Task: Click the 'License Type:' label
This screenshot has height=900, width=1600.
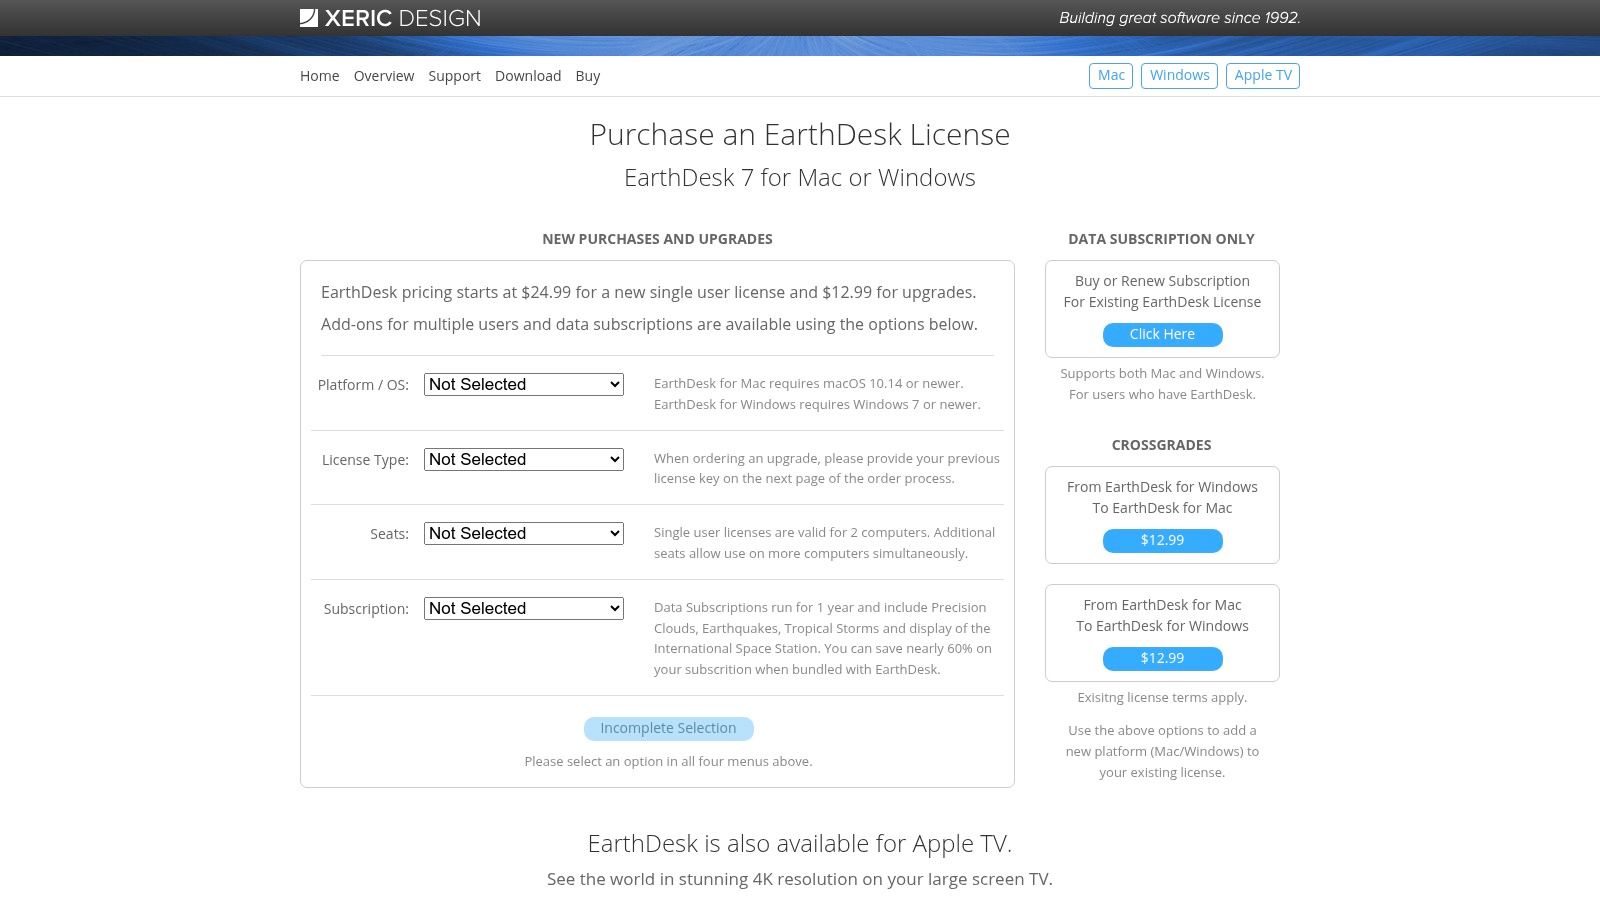Action: pyautogui.click(x=365, y=460)
